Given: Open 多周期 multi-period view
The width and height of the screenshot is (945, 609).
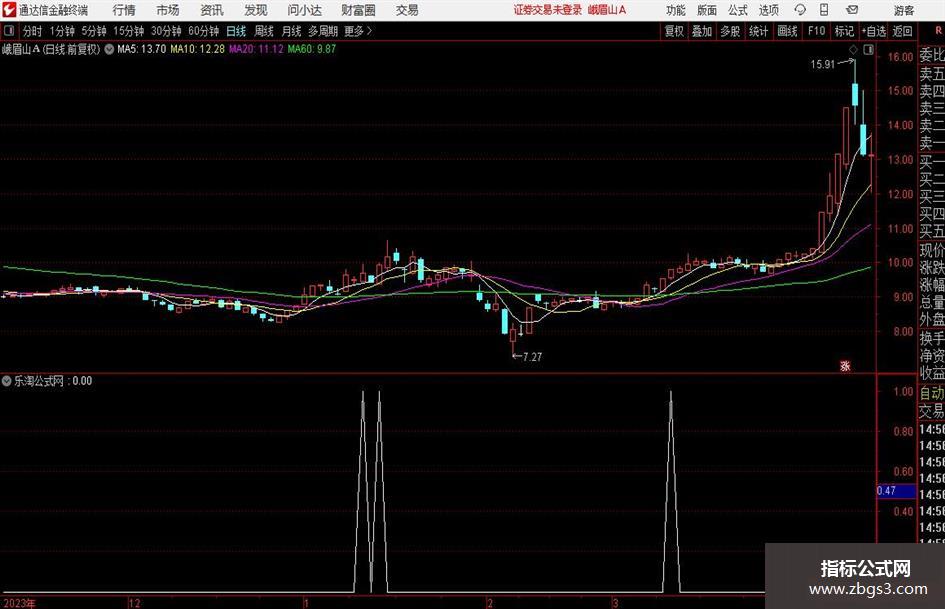Looking at the screenshot, I should click(x=323, y=31).
